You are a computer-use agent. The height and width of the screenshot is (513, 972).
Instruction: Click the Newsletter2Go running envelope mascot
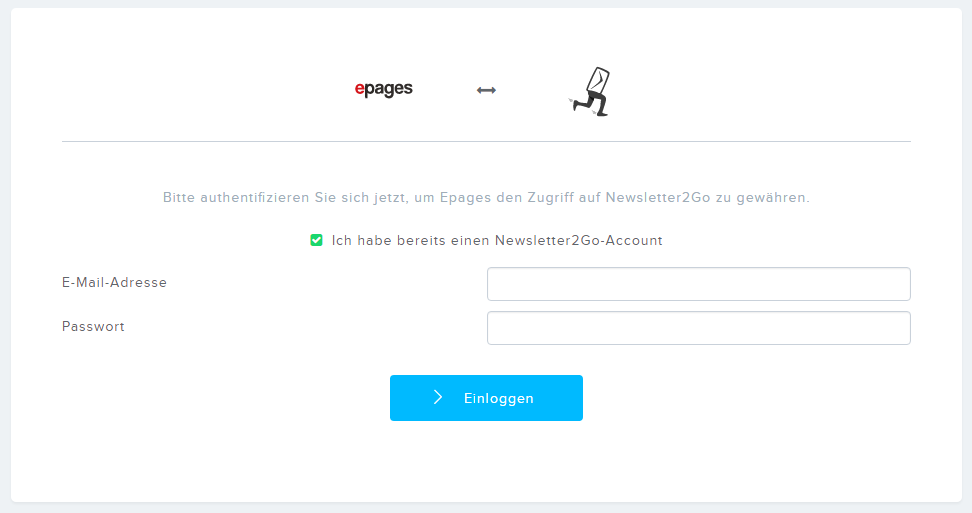pyautogui.click(x=590, y=92)
